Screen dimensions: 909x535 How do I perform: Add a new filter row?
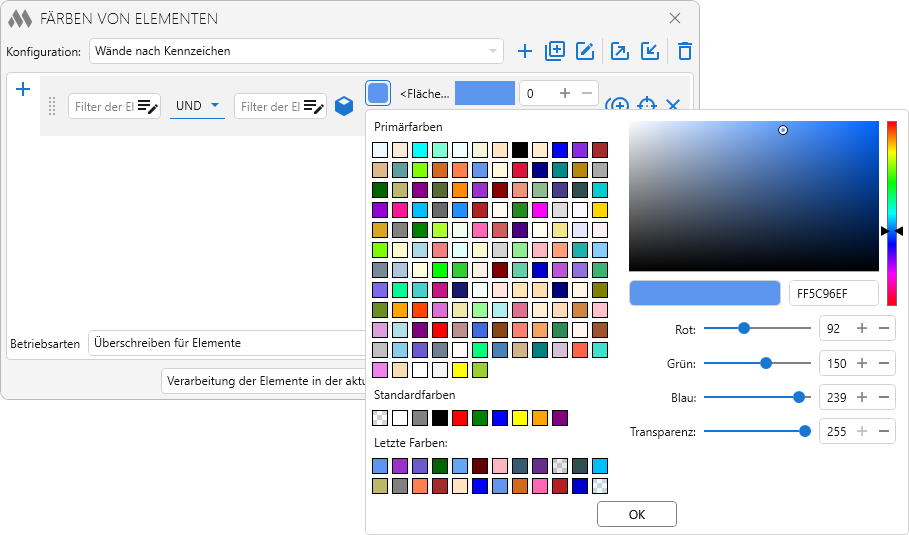(x=23, y=90)
